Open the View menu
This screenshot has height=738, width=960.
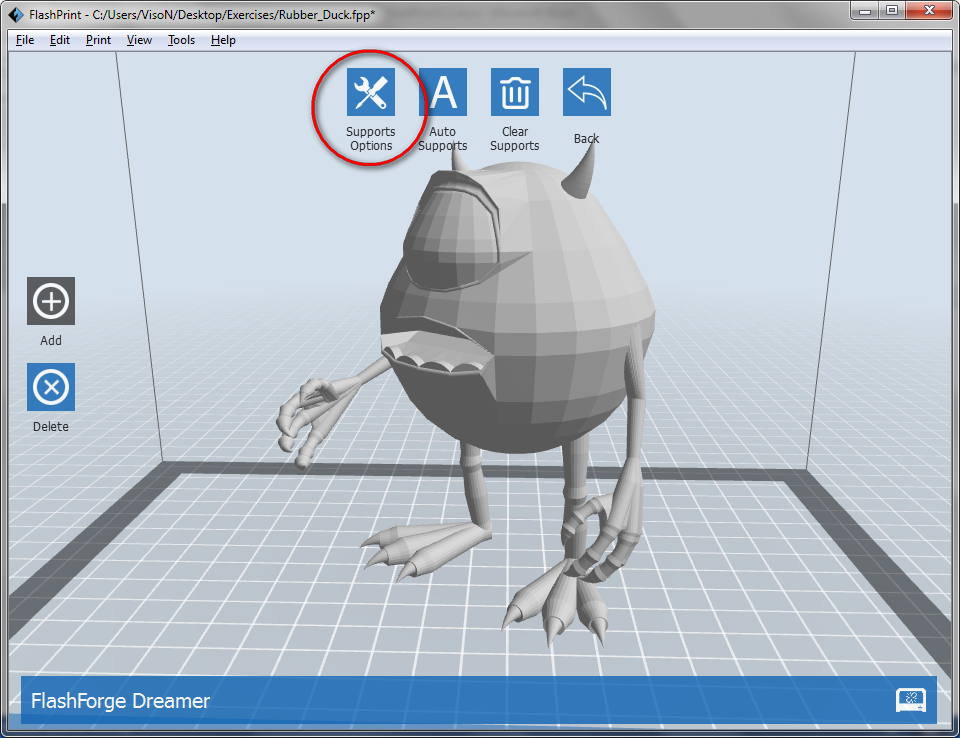[139, 40]
